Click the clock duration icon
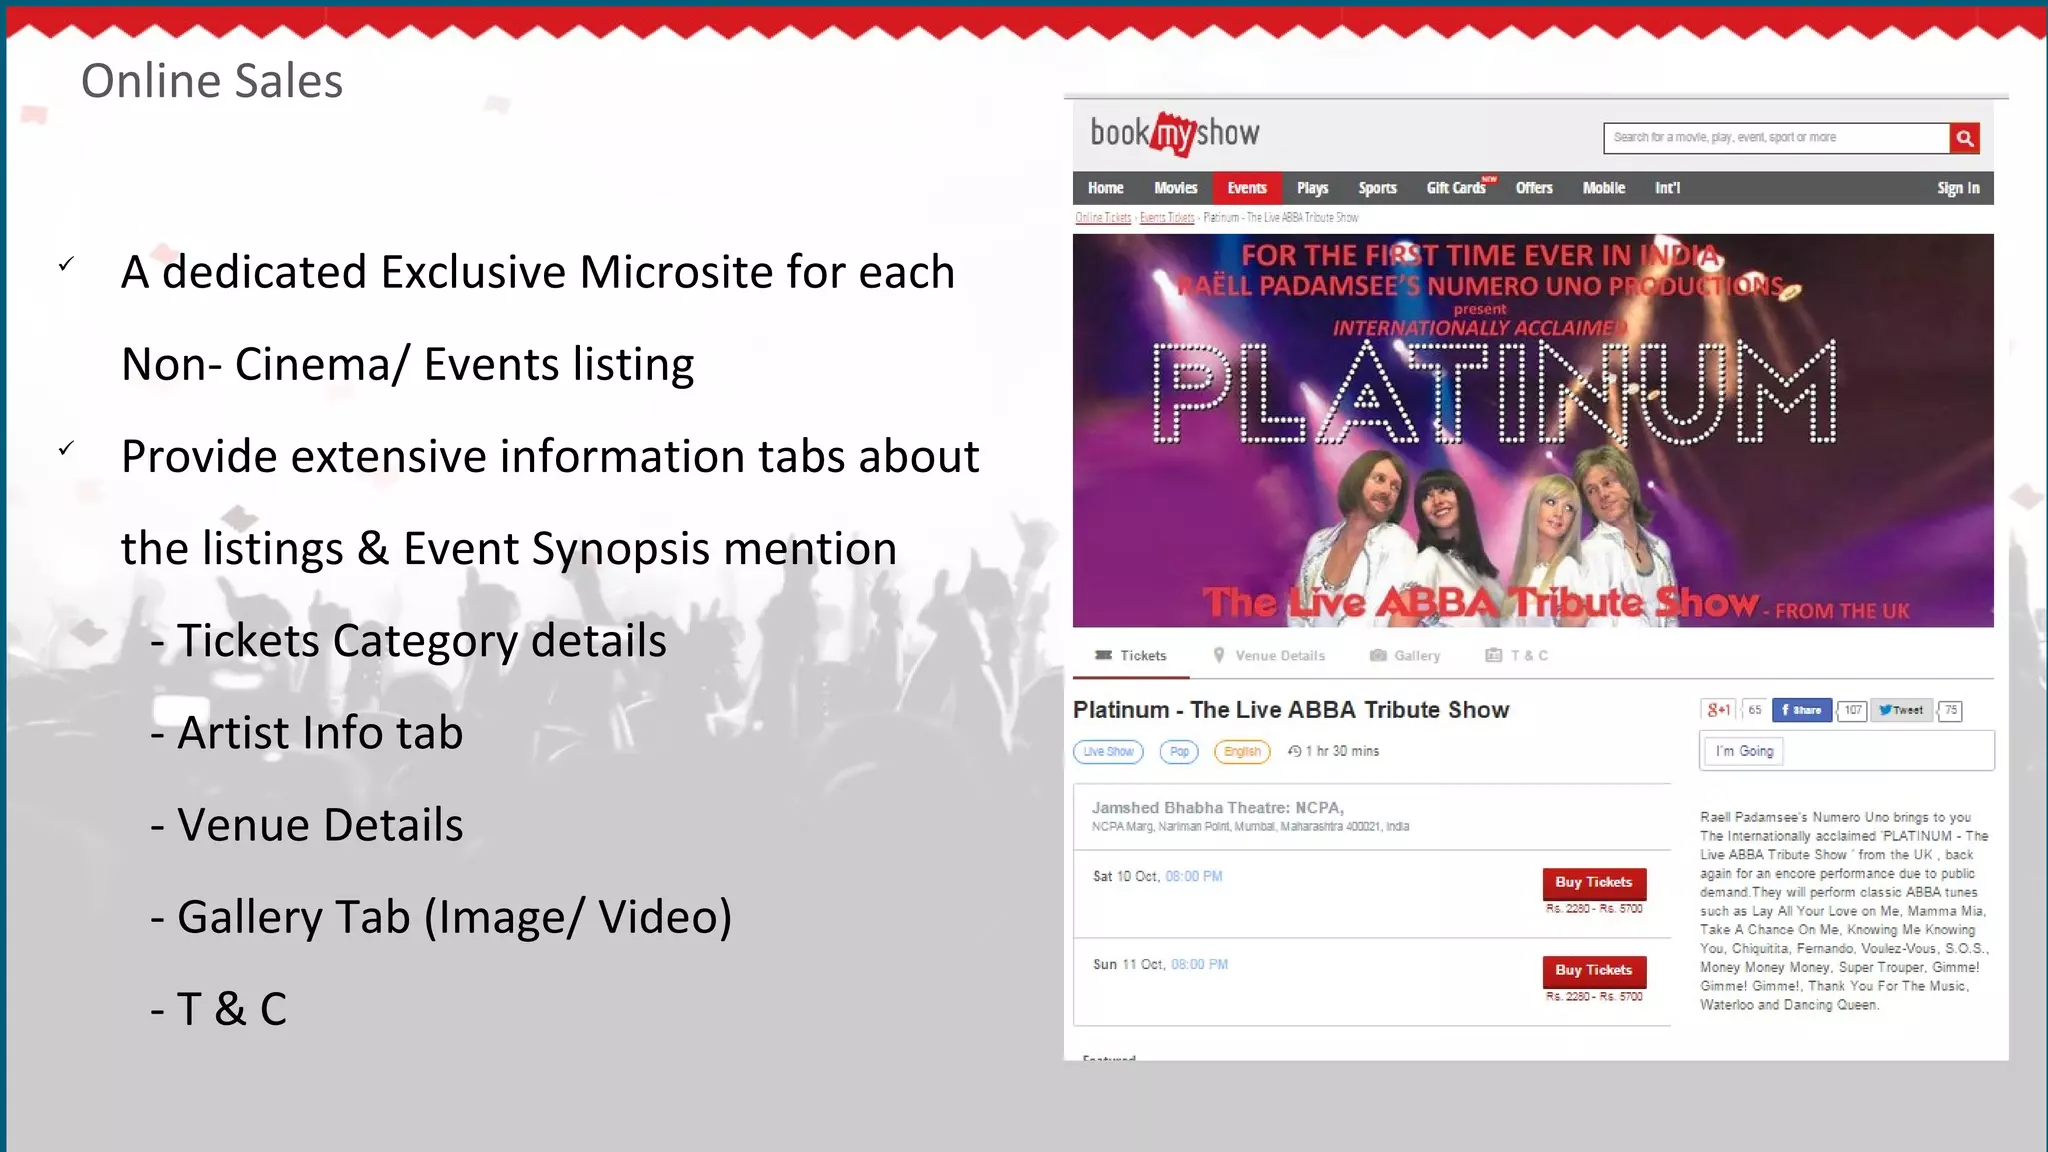This screenshot has width=2048, height=1152. 1294,751
